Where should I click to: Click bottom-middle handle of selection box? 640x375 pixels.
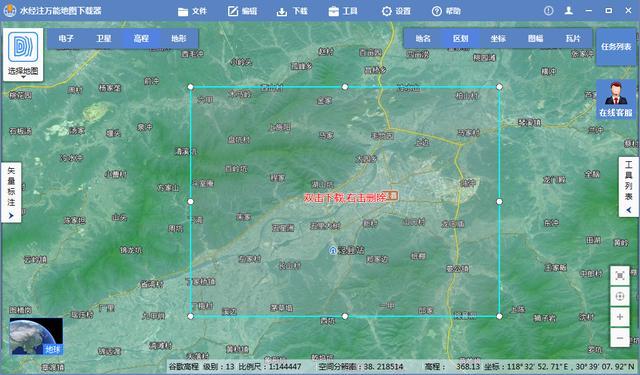[345, 316]
